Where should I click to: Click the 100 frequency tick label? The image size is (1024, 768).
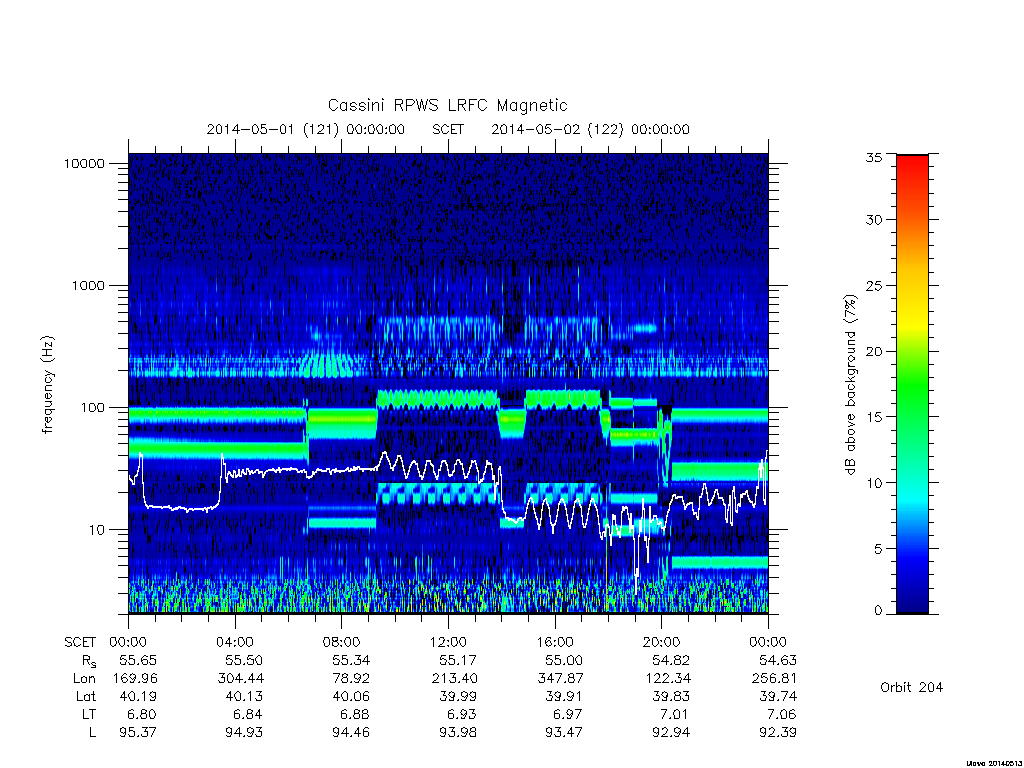click(x=93, y=408)
